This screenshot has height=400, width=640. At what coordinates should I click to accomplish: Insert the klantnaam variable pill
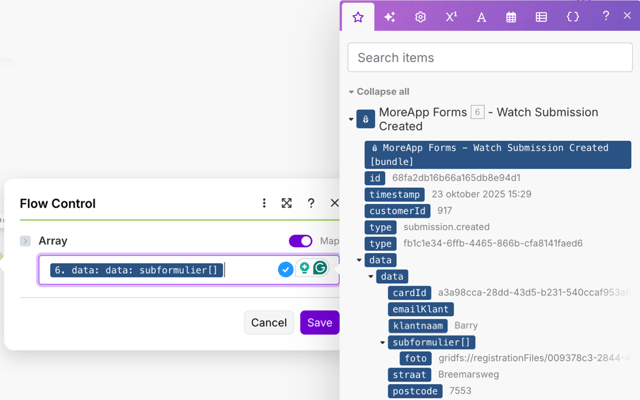click(418, 326)
